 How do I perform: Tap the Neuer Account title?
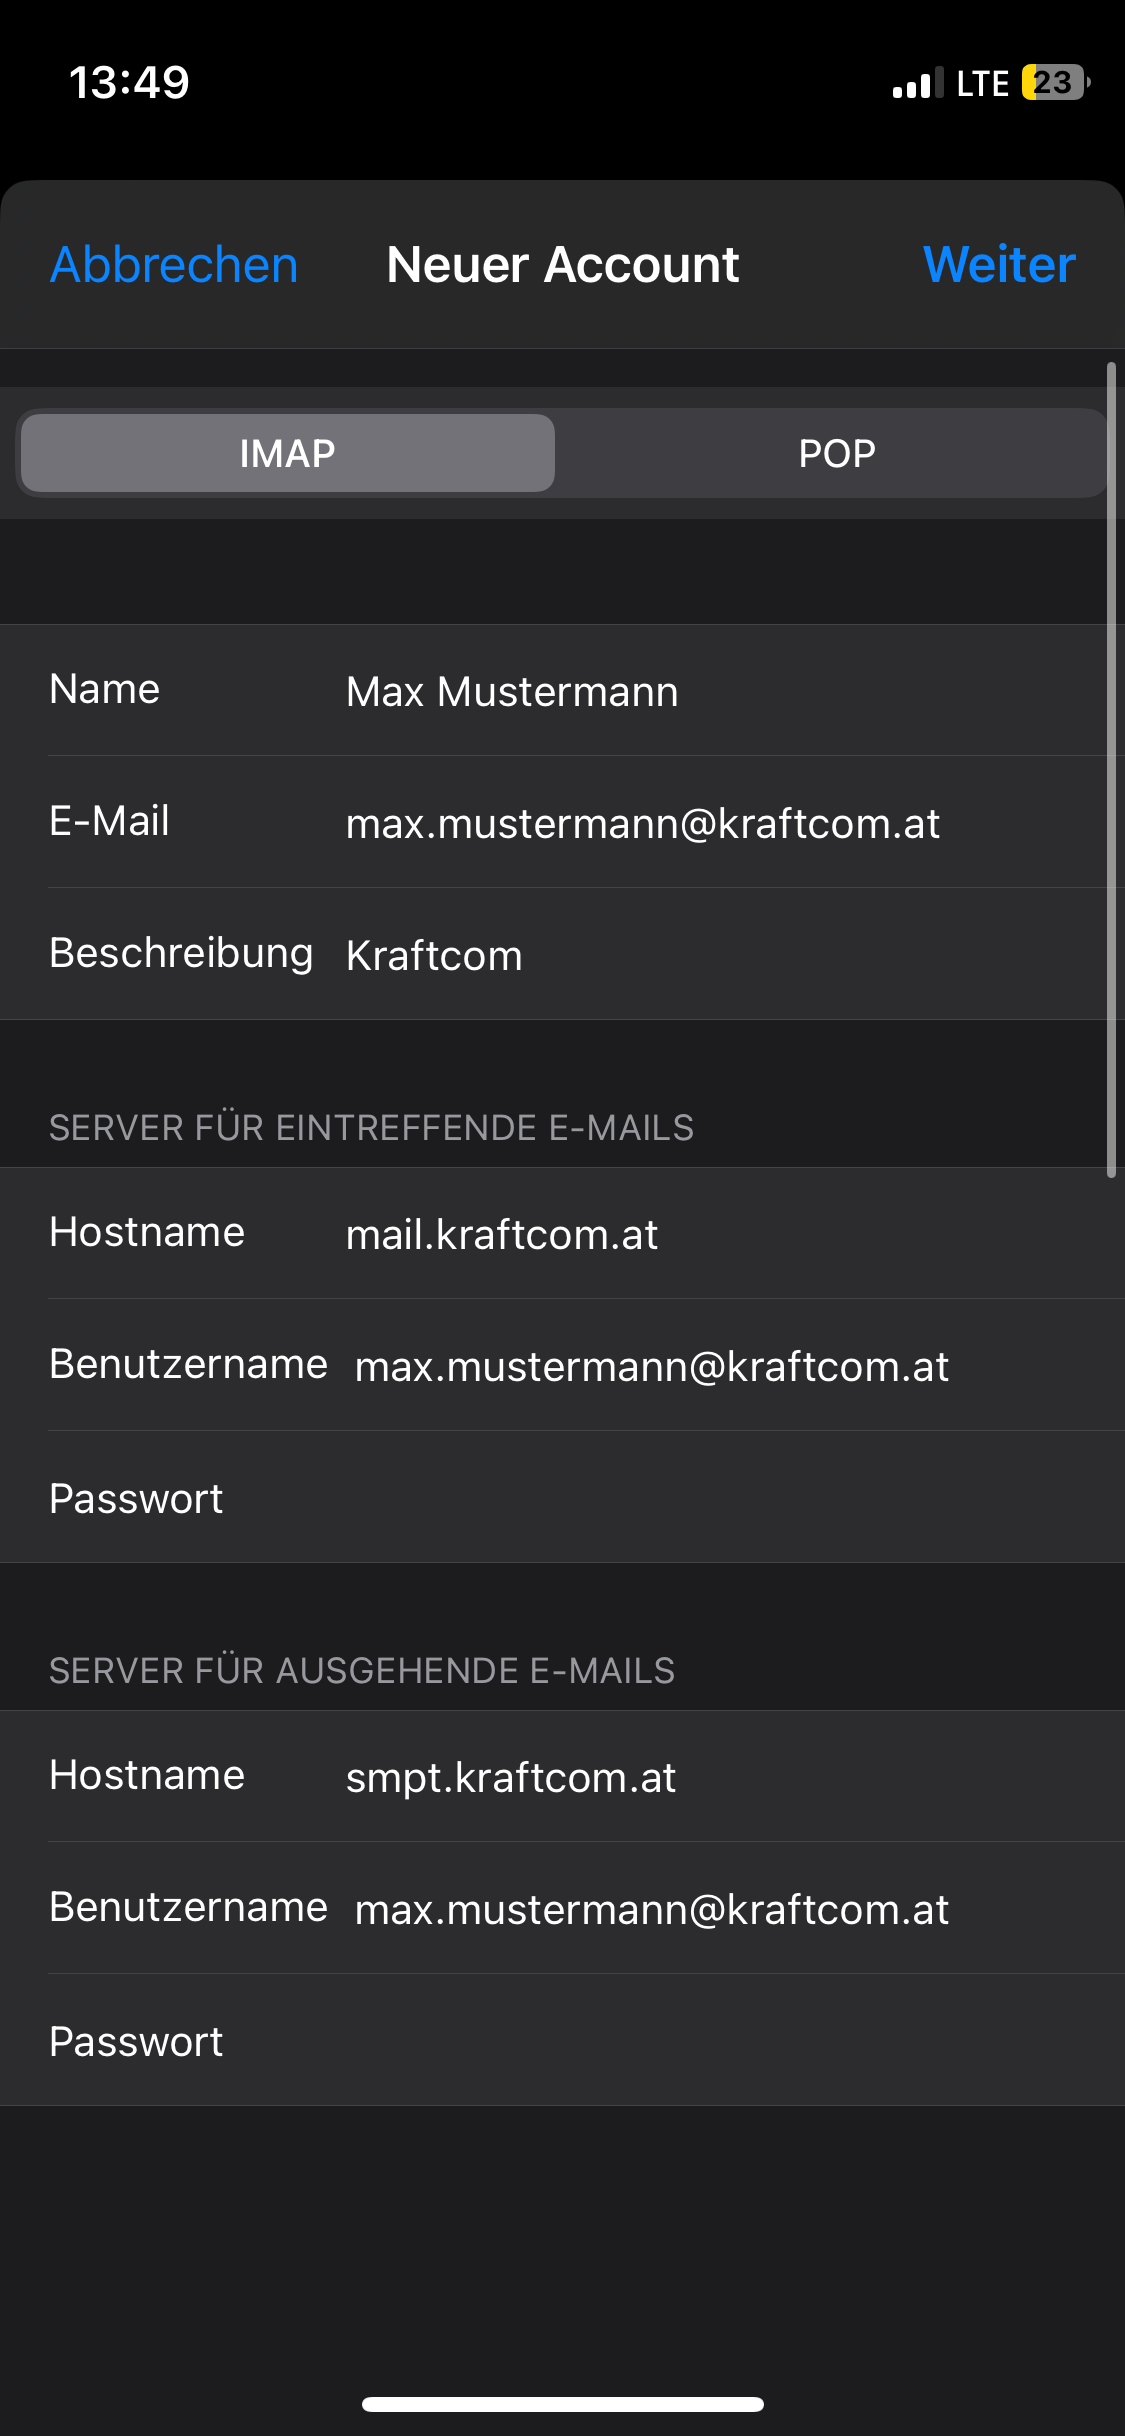click(563, 265)
